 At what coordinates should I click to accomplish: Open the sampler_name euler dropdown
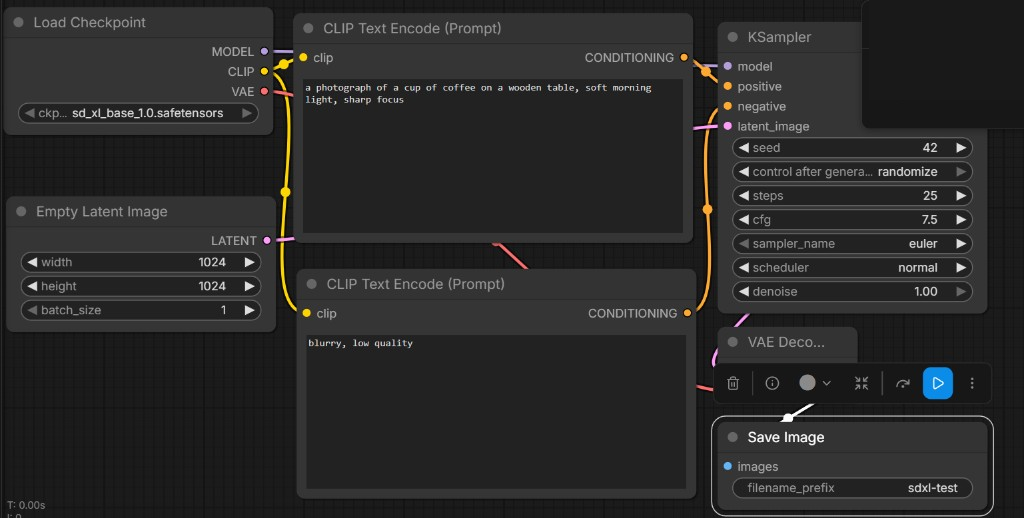852,244
